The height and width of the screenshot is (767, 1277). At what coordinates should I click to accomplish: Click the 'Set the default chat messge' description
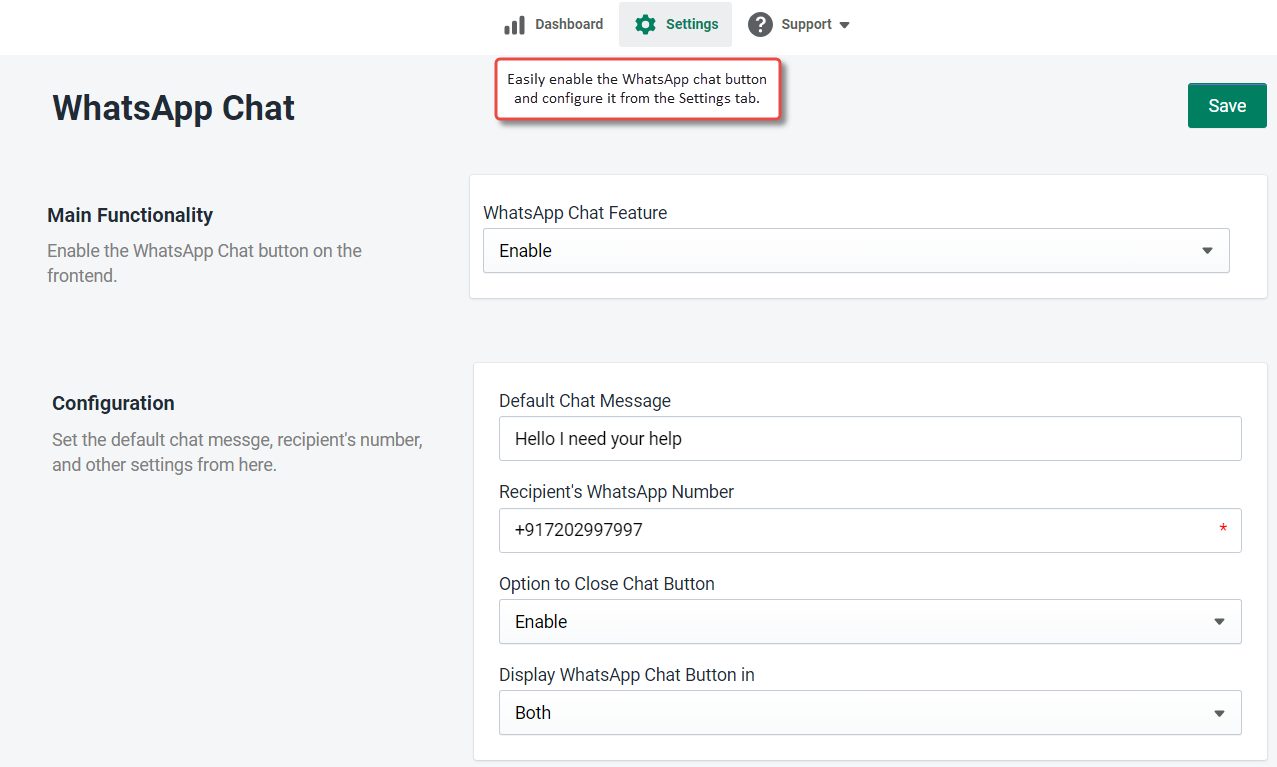pos(237,452)
